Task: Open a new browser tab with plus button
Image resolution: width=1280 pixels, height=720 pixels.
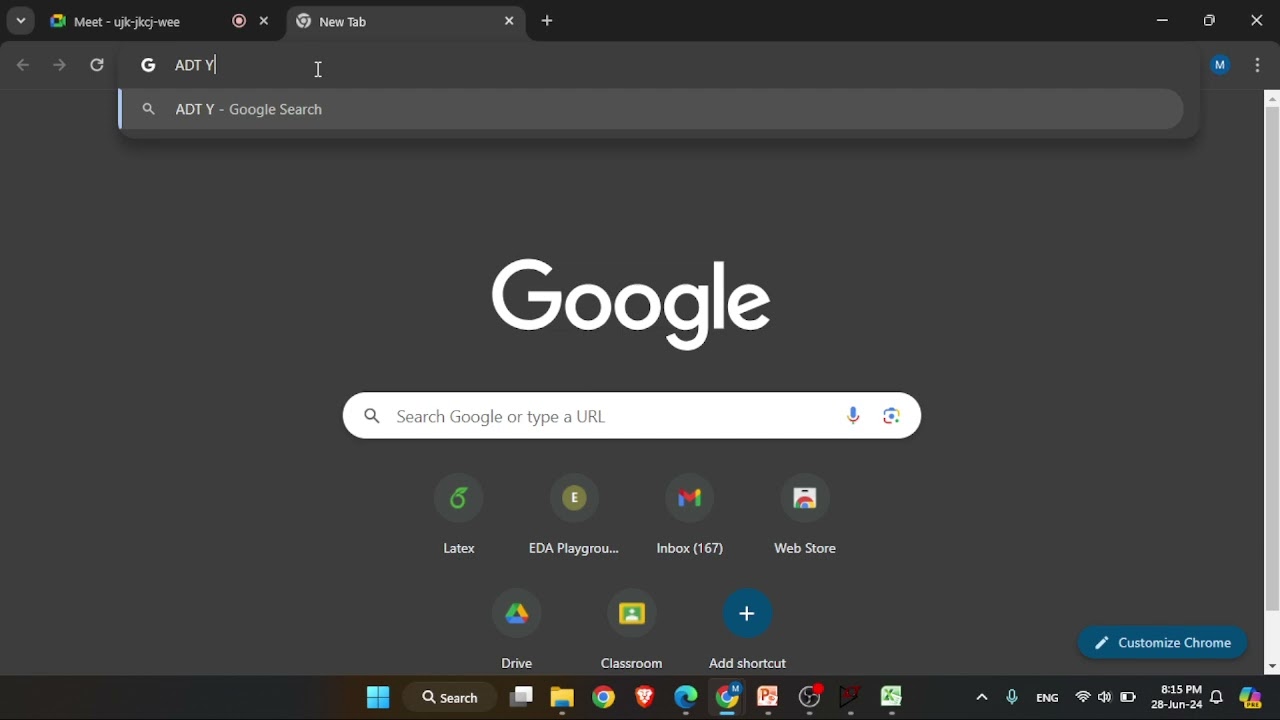Action: pyautogui.click(x=548, y=21)
